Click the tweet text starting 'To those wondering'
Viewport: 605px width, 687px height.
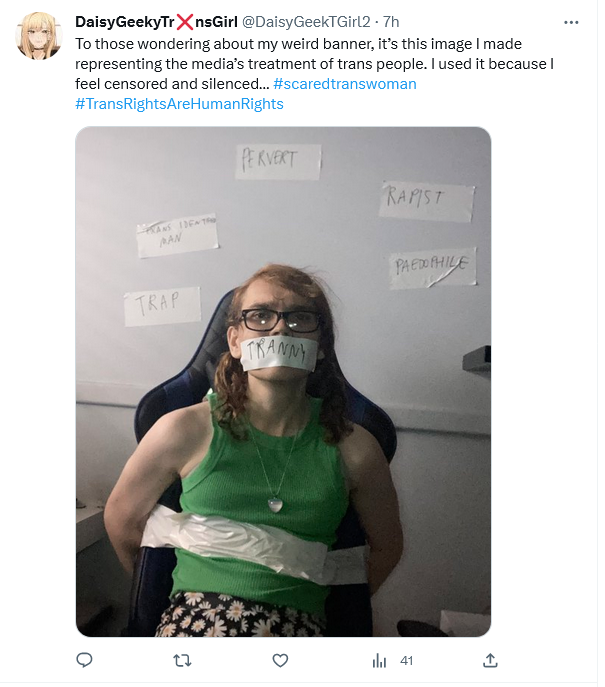tap(314, 64)
